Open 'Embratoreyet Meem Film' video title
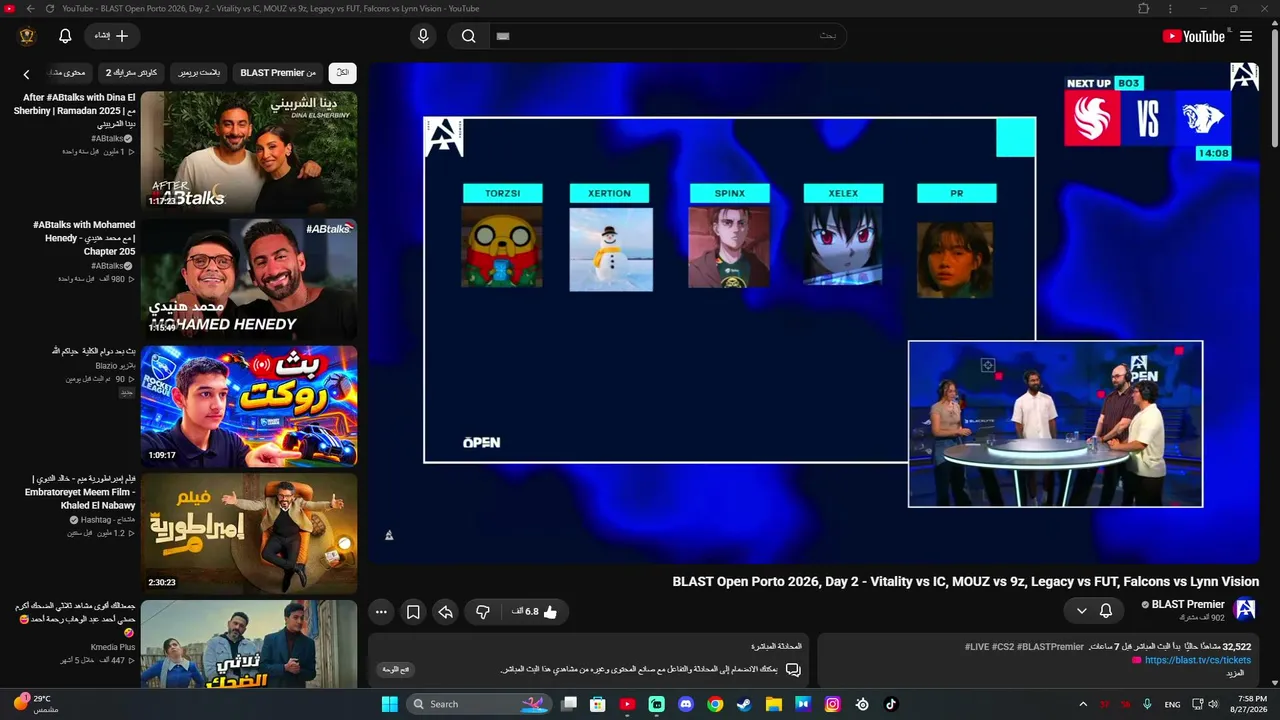The height and width of the screenshot is (720, 1280). [x=80, y=492]
